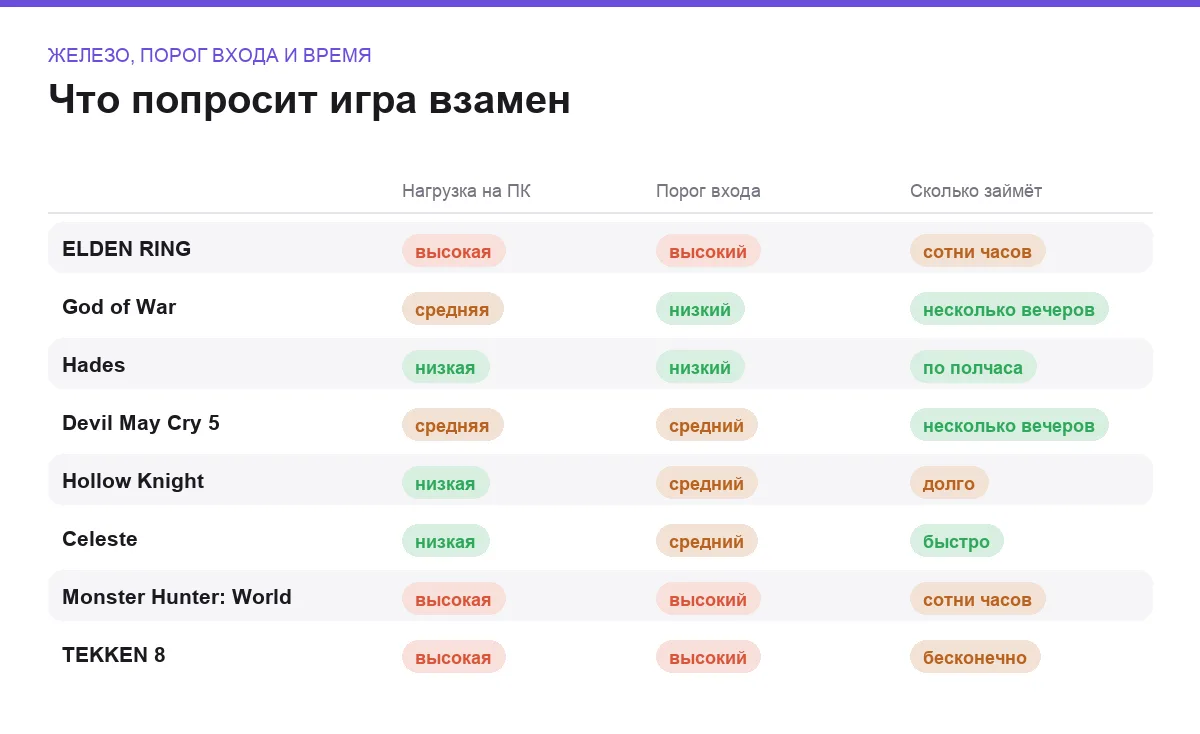Image resolution: width=1200 pixels, height=734 pixels.
Task: Click Hollow Knight's 'долго' badge
Action: [949, 483]
